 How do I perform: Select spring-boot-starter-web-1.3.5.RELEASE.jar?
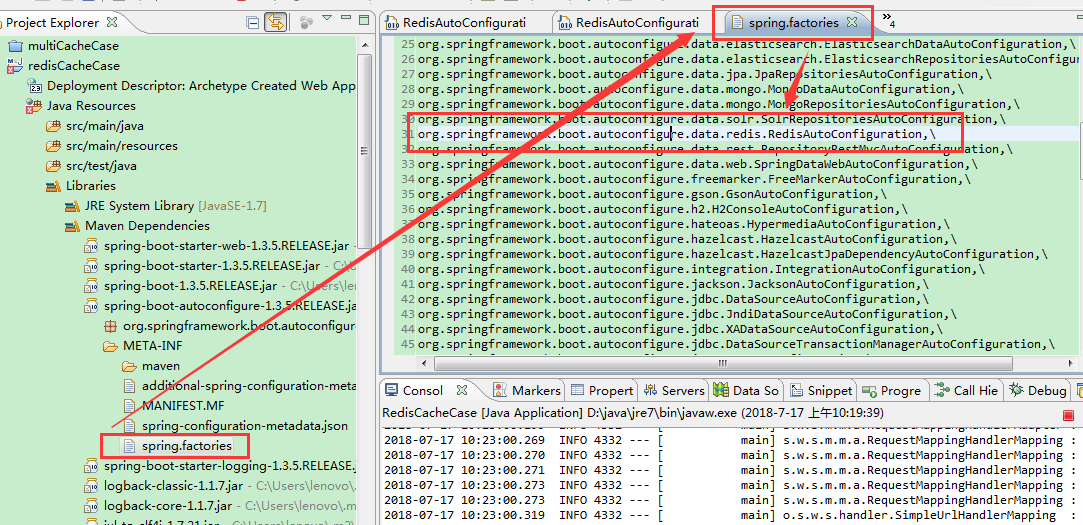[x=227, y=246]
